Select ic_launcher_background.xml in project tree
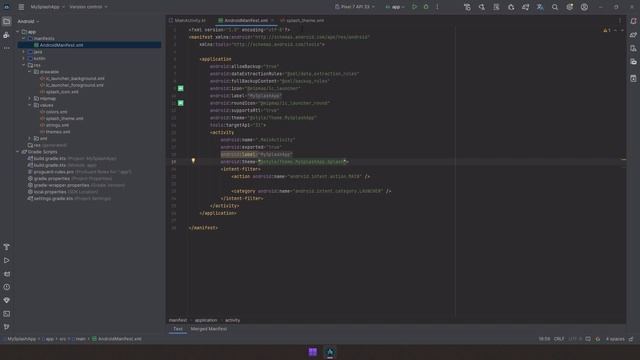 coord(72,78)
